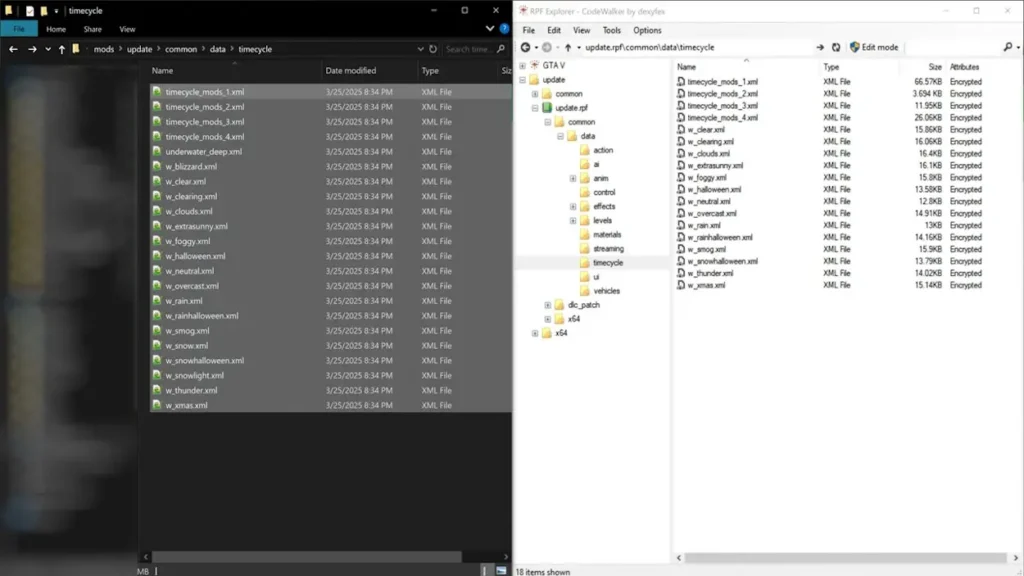The width and height of the screenshot is (1024, 576).
Task: Open the Tools menu in CodeWalker
Action: pyautogui.click(x=611, y=30)
